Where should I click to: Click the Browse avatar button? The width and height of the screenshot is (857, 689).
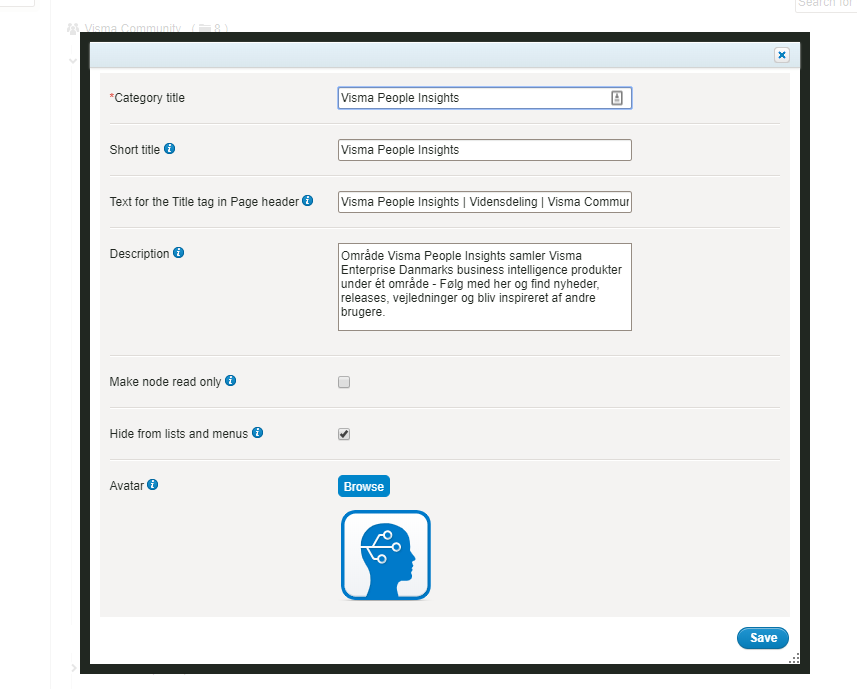pos(363,486)
